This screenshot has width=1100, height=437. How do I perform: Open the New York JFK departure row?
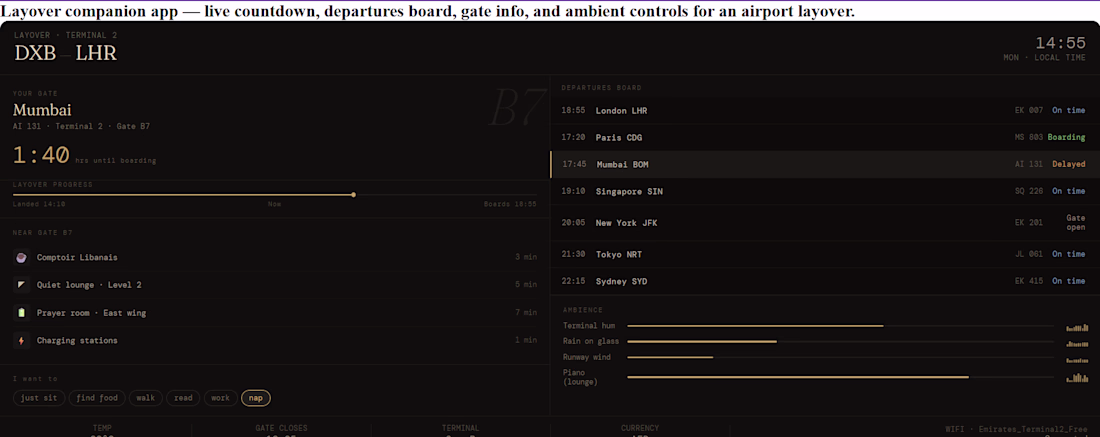tap(825, 223)
